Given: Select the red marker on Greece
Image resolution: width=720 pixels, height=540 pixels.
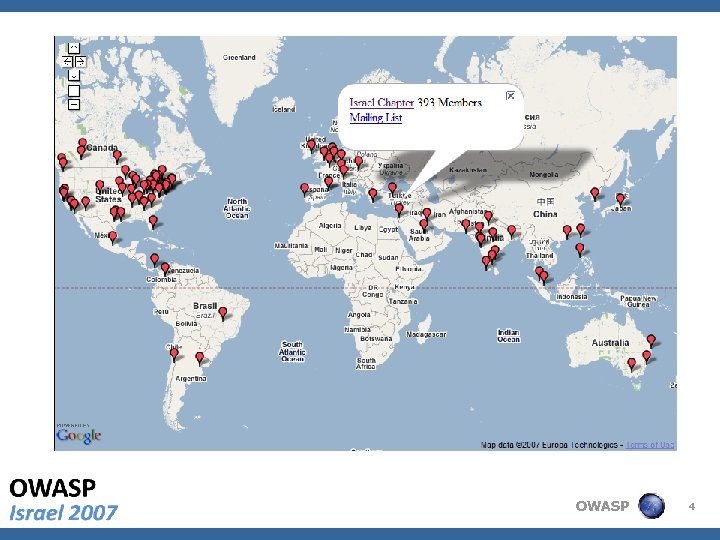Looking at the screenshot, I should (x=373, y=194).
